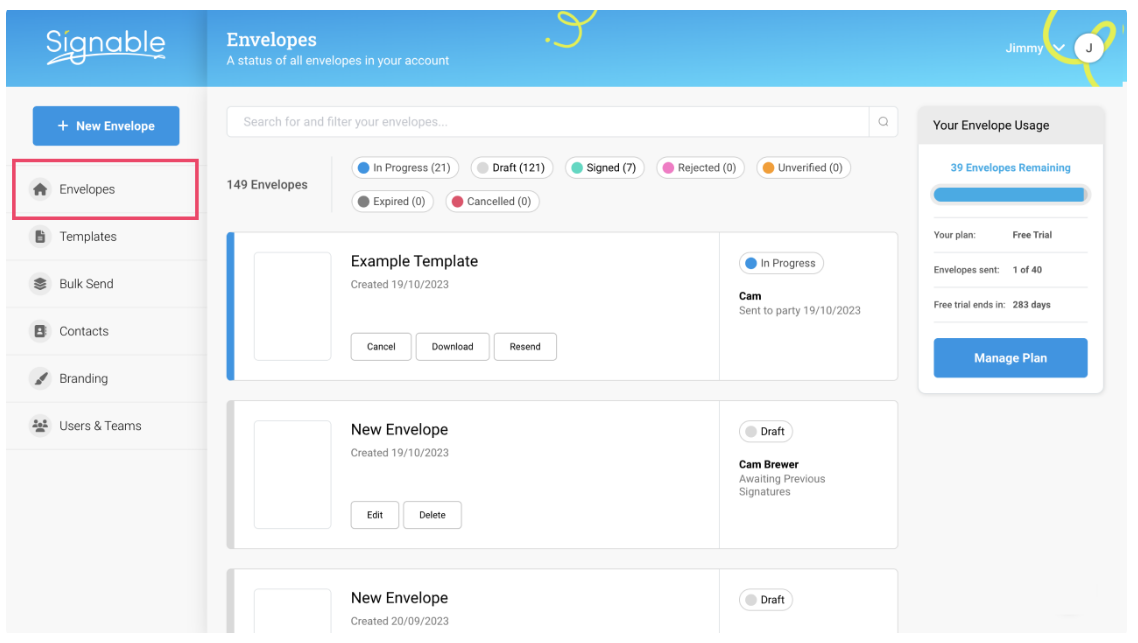1138x643 pixels.
Task: Open the Jimmy account dropdown chevron
Action: pyautogui.click(x=1059, y=48)
